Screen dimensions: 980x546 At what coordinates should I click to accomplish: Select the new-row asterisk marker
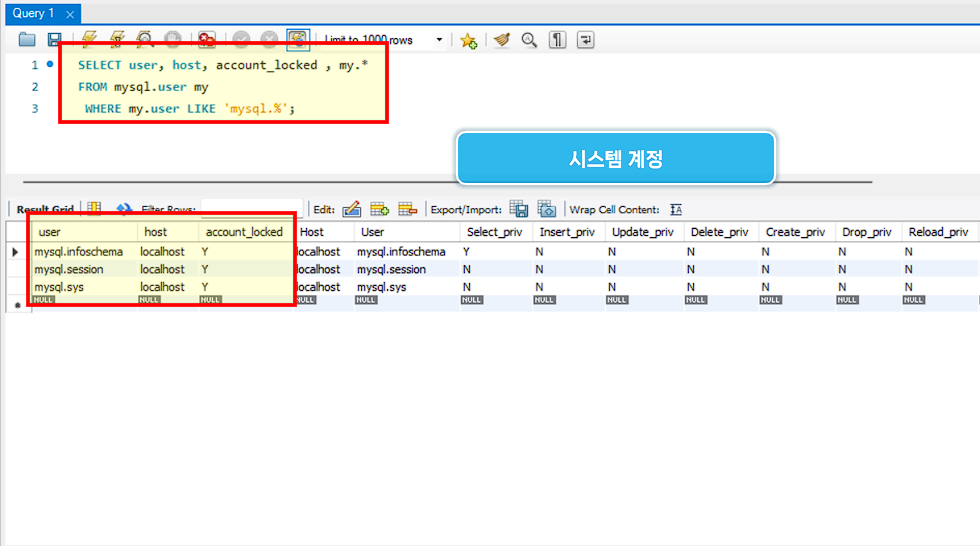pos(18,305)
